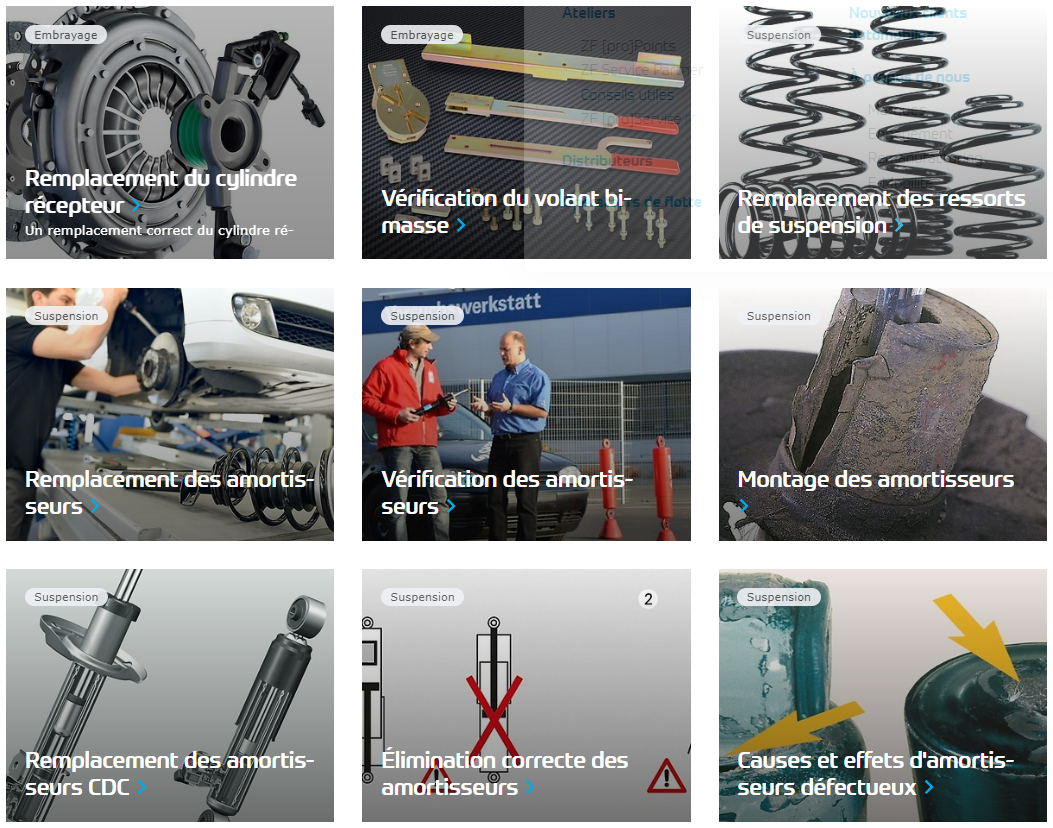Open the "Montage des amortisseurs" article title
Viewport: 1053px width, 828px height.
[876, 479]
